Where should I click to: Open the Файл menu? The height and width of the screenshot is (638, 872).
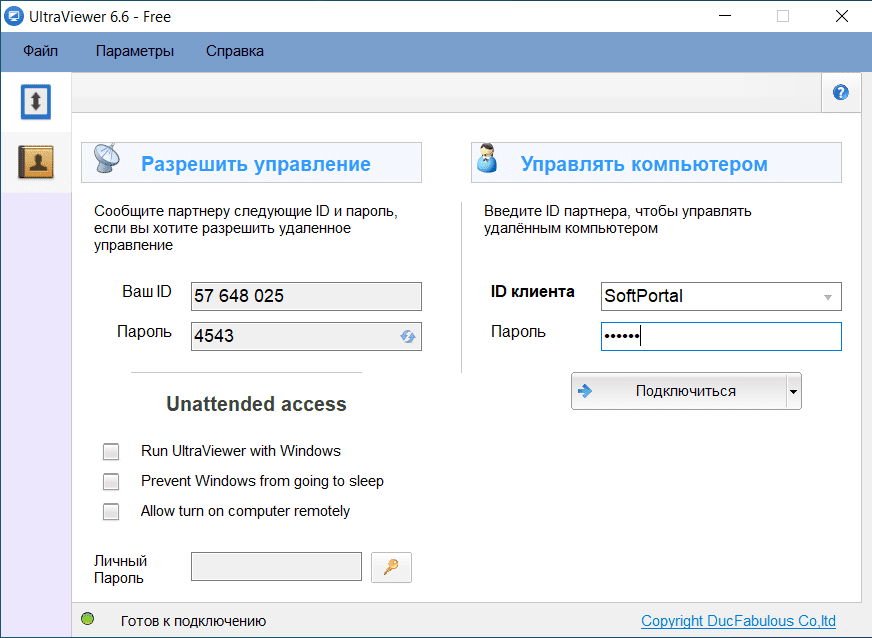[41, 51]
